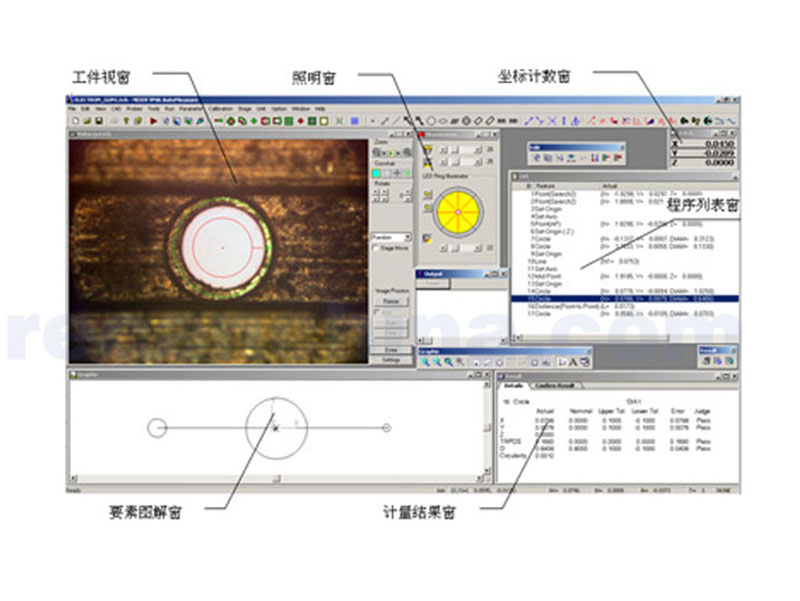The width and height of the screenshot is (800, 601).
Task: Open the Random dropdown in the video panel
Action: tap(407, 237)
